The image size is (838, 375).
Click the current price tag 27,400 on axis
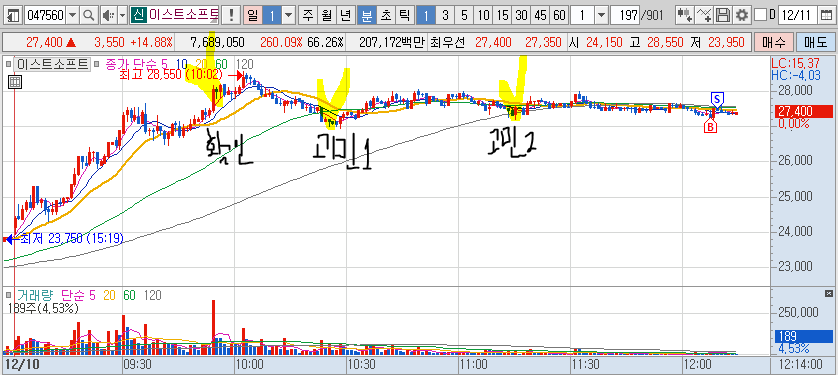pos(803,111)
